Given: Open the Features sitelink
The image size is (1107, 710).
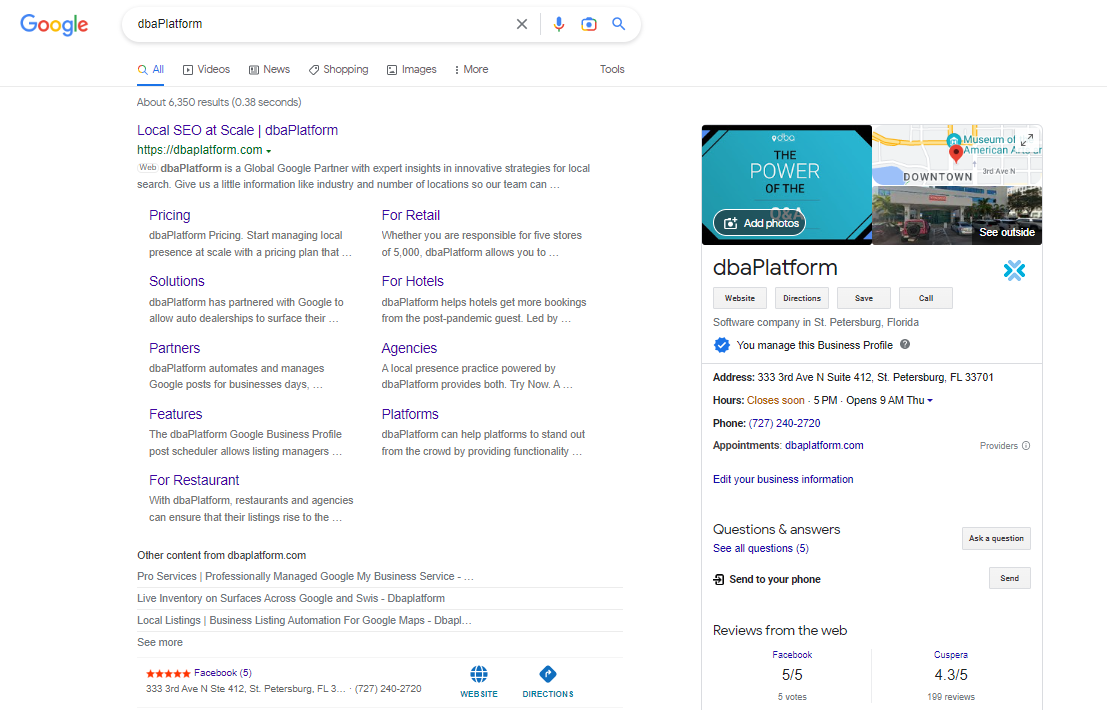Looking at the screenshot, I should point(176,414).
